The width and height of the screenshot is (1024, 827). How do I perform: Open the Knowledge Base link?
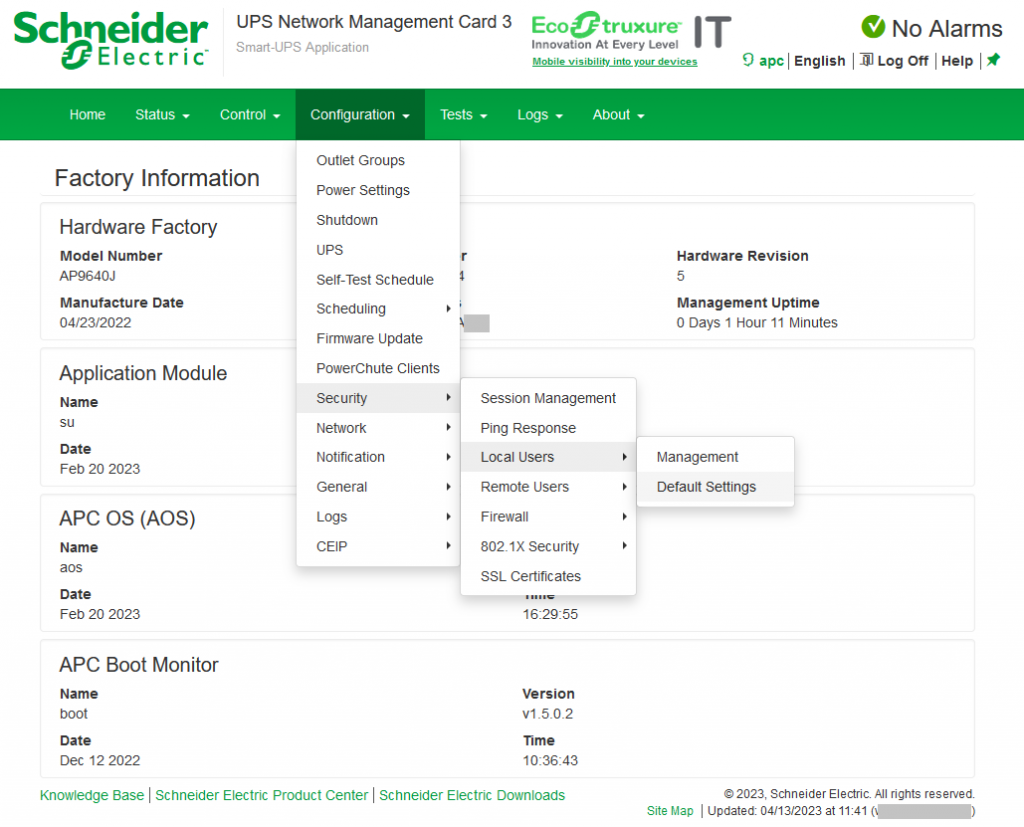tap(92, 795)
